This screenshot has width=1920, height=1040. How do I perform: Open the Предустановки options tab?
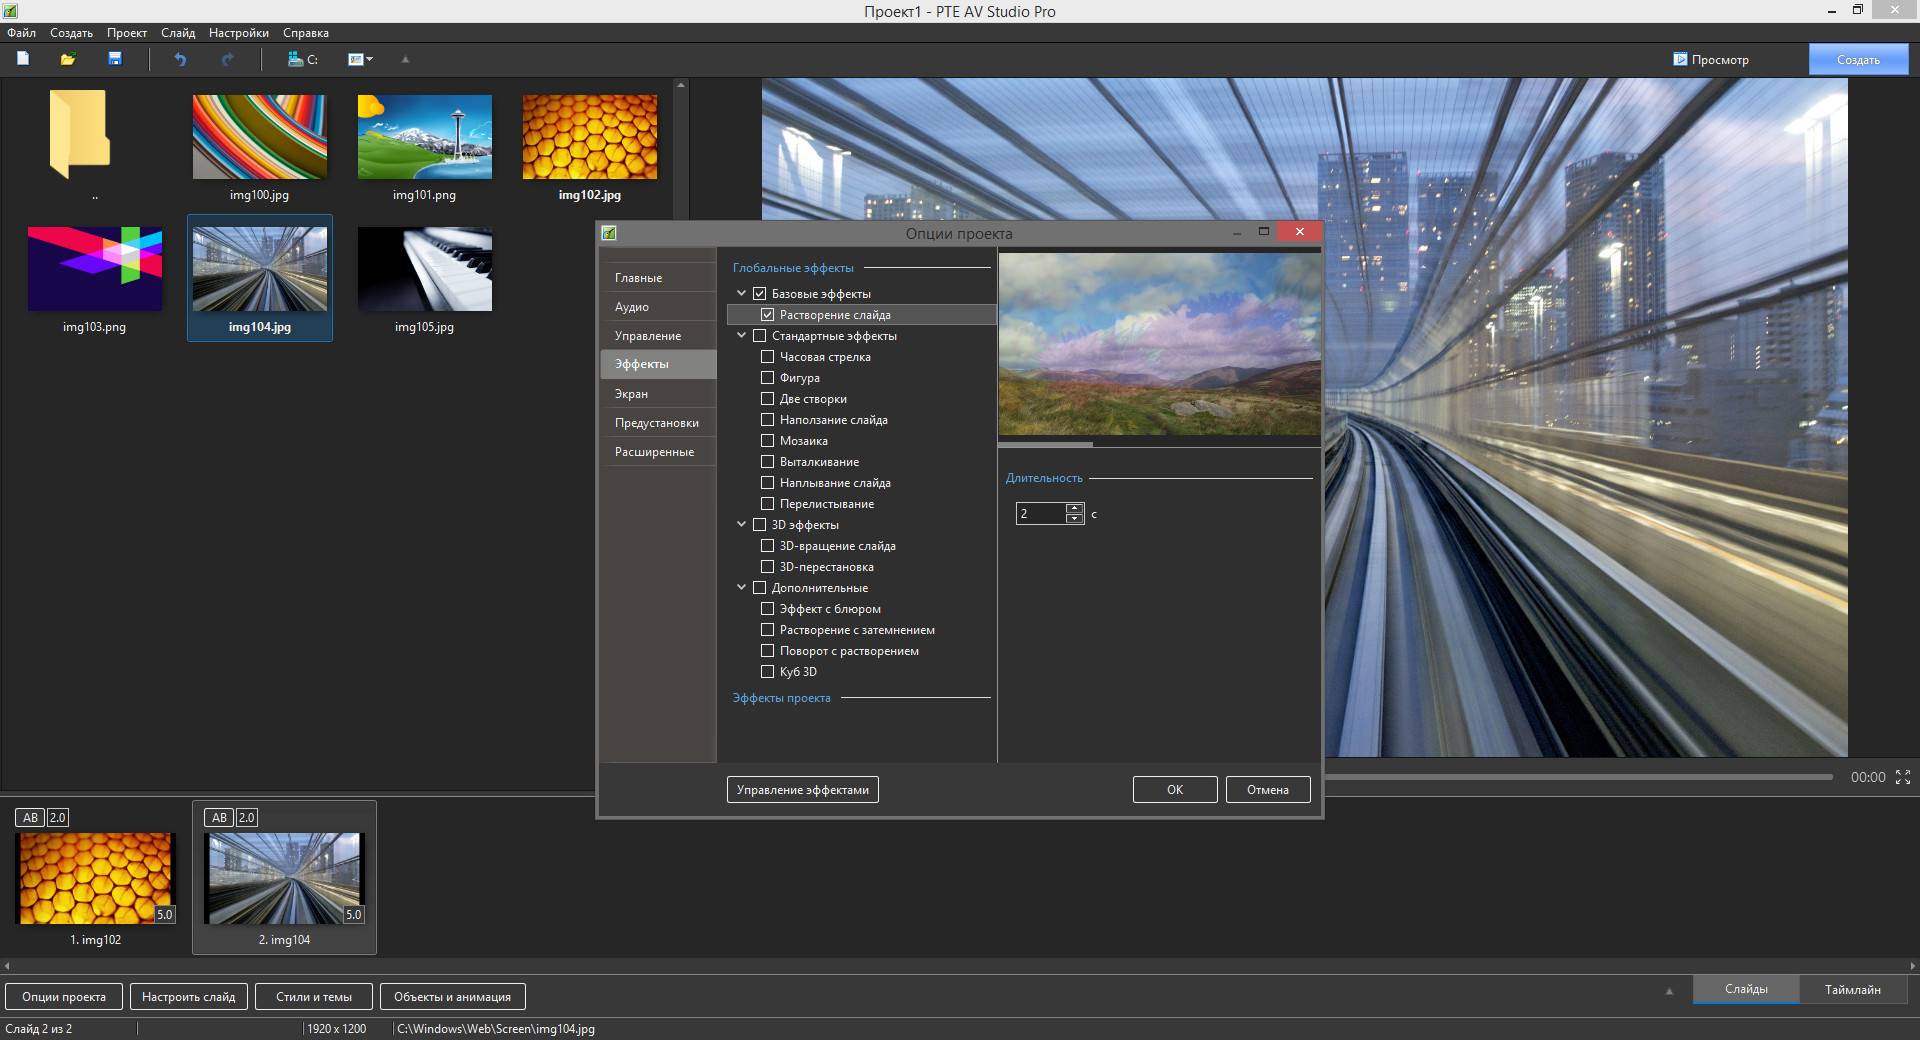658,423
